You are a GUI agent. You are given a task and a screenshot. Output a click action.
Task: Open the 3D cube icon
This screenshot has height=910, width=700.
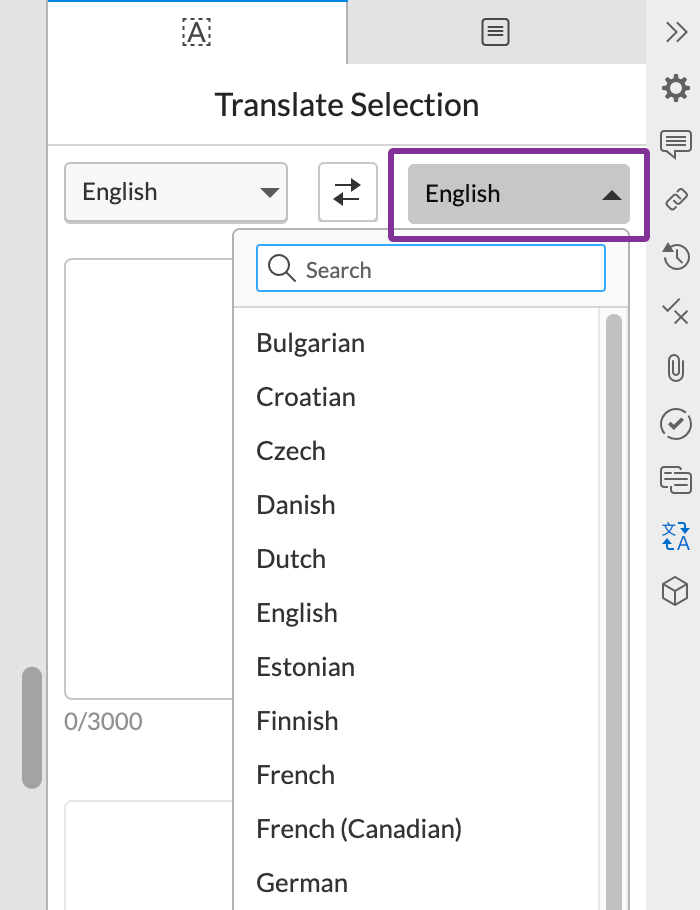point(677,593)
